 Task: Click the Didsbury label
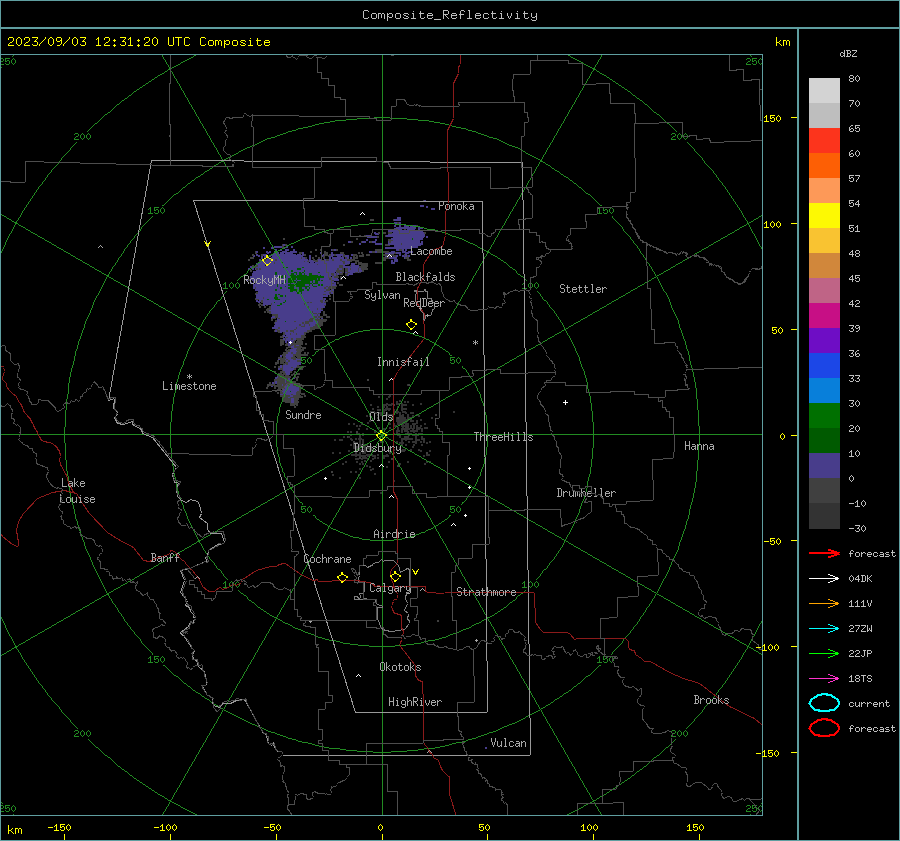point(378,448)
